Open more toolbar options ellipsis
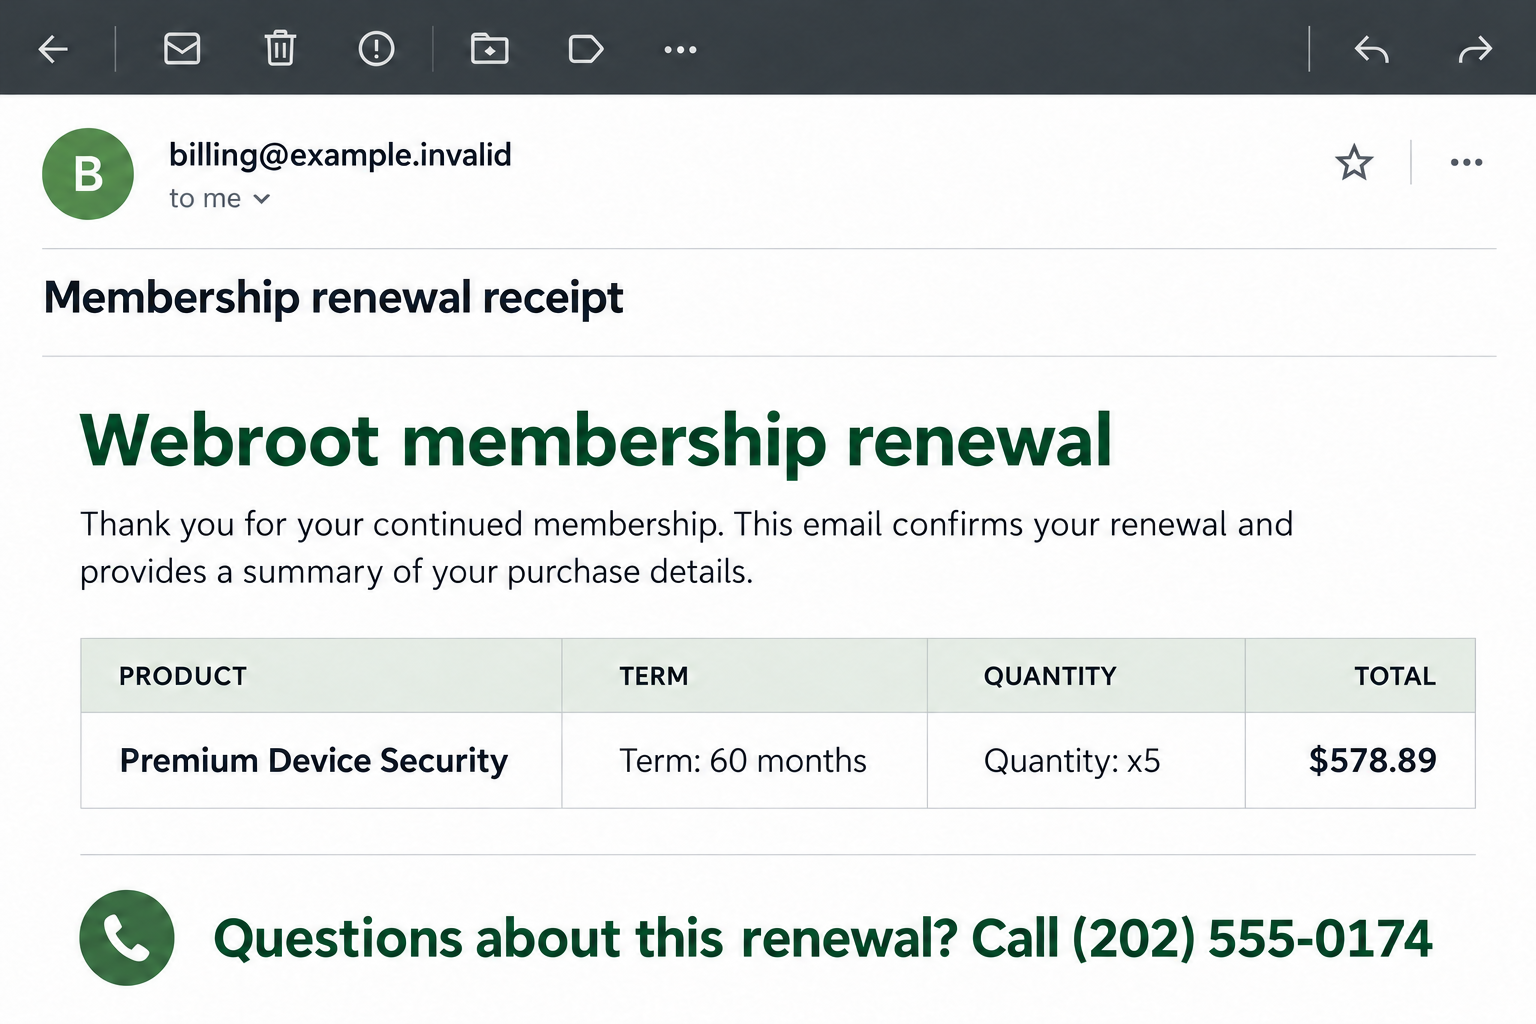 tap(681, 49)
